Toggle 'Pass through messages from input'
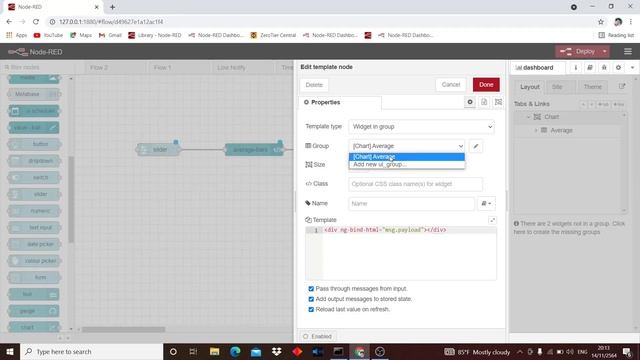This screenshot has width=640, height=360. tap(311, 289)
